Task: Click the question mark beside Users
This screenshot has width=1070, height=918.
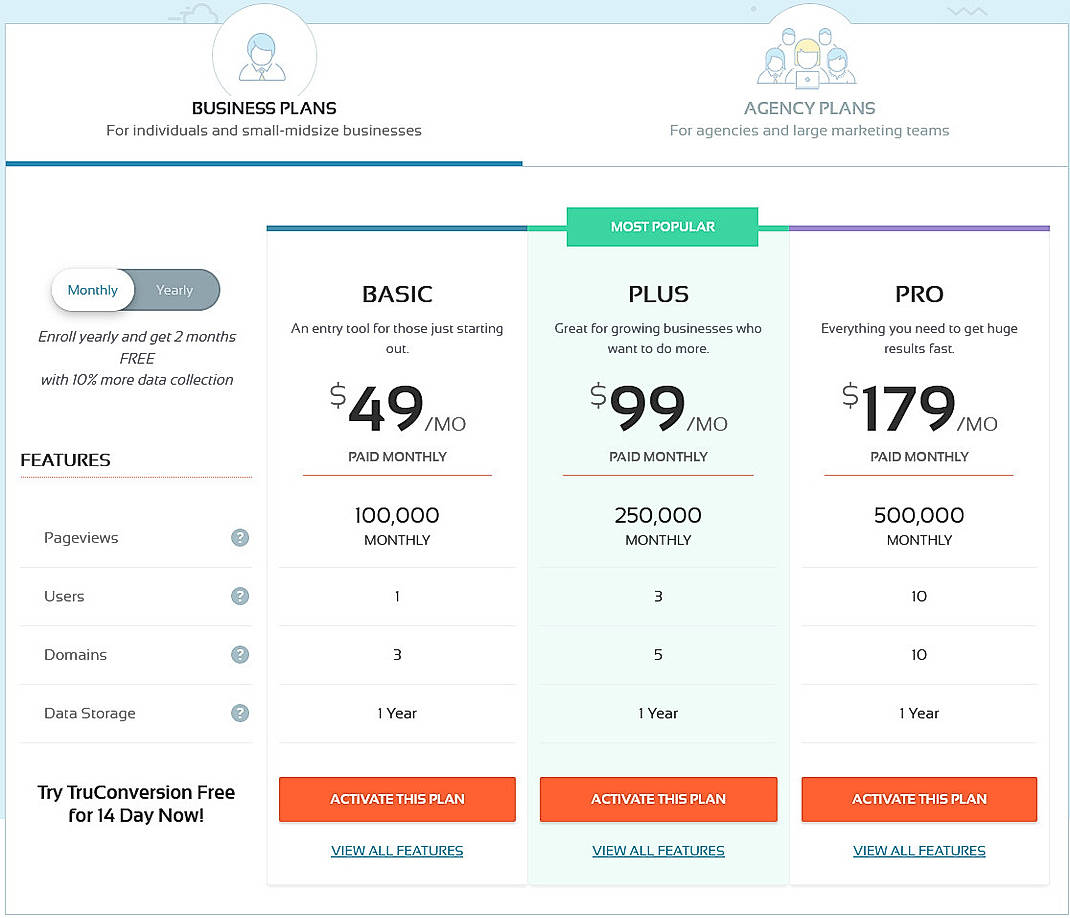Action: pyautogui.click(x=239, y=596)
